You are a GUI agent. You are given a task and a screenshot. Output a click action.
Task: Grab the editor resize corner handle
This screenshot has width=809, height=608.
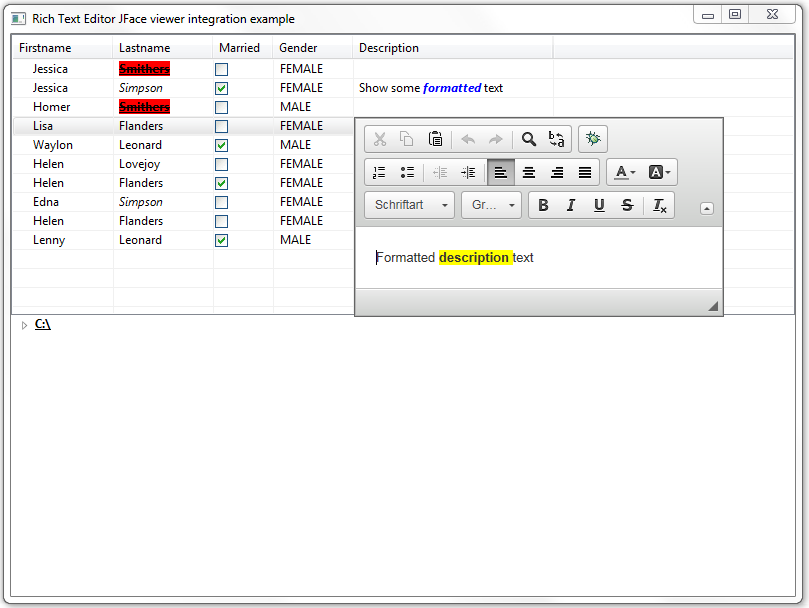point(713,306)
